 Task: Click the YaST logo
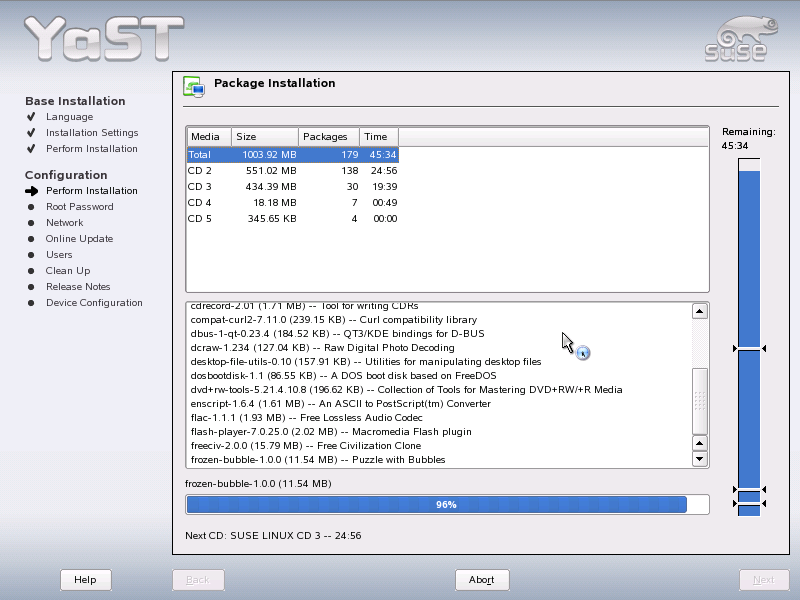pos(104,39)
